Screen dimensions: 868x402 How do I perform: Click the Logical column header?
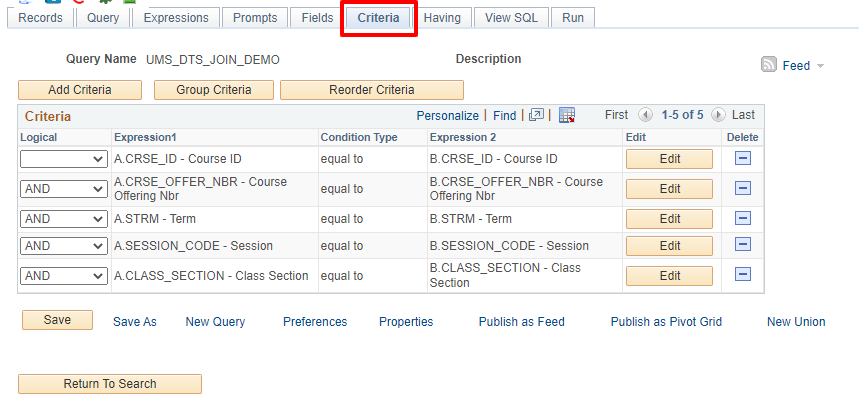tap(39, 137)
